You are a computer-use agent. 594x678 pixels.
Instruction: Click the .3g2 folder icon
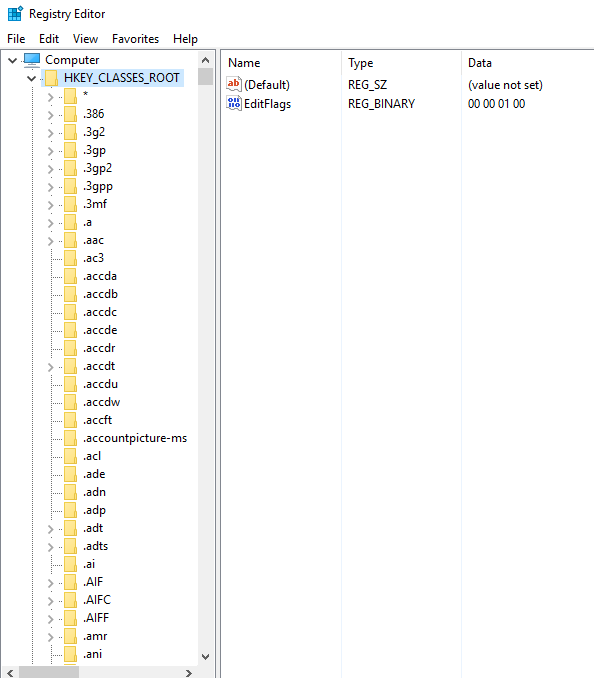[70, 132]
